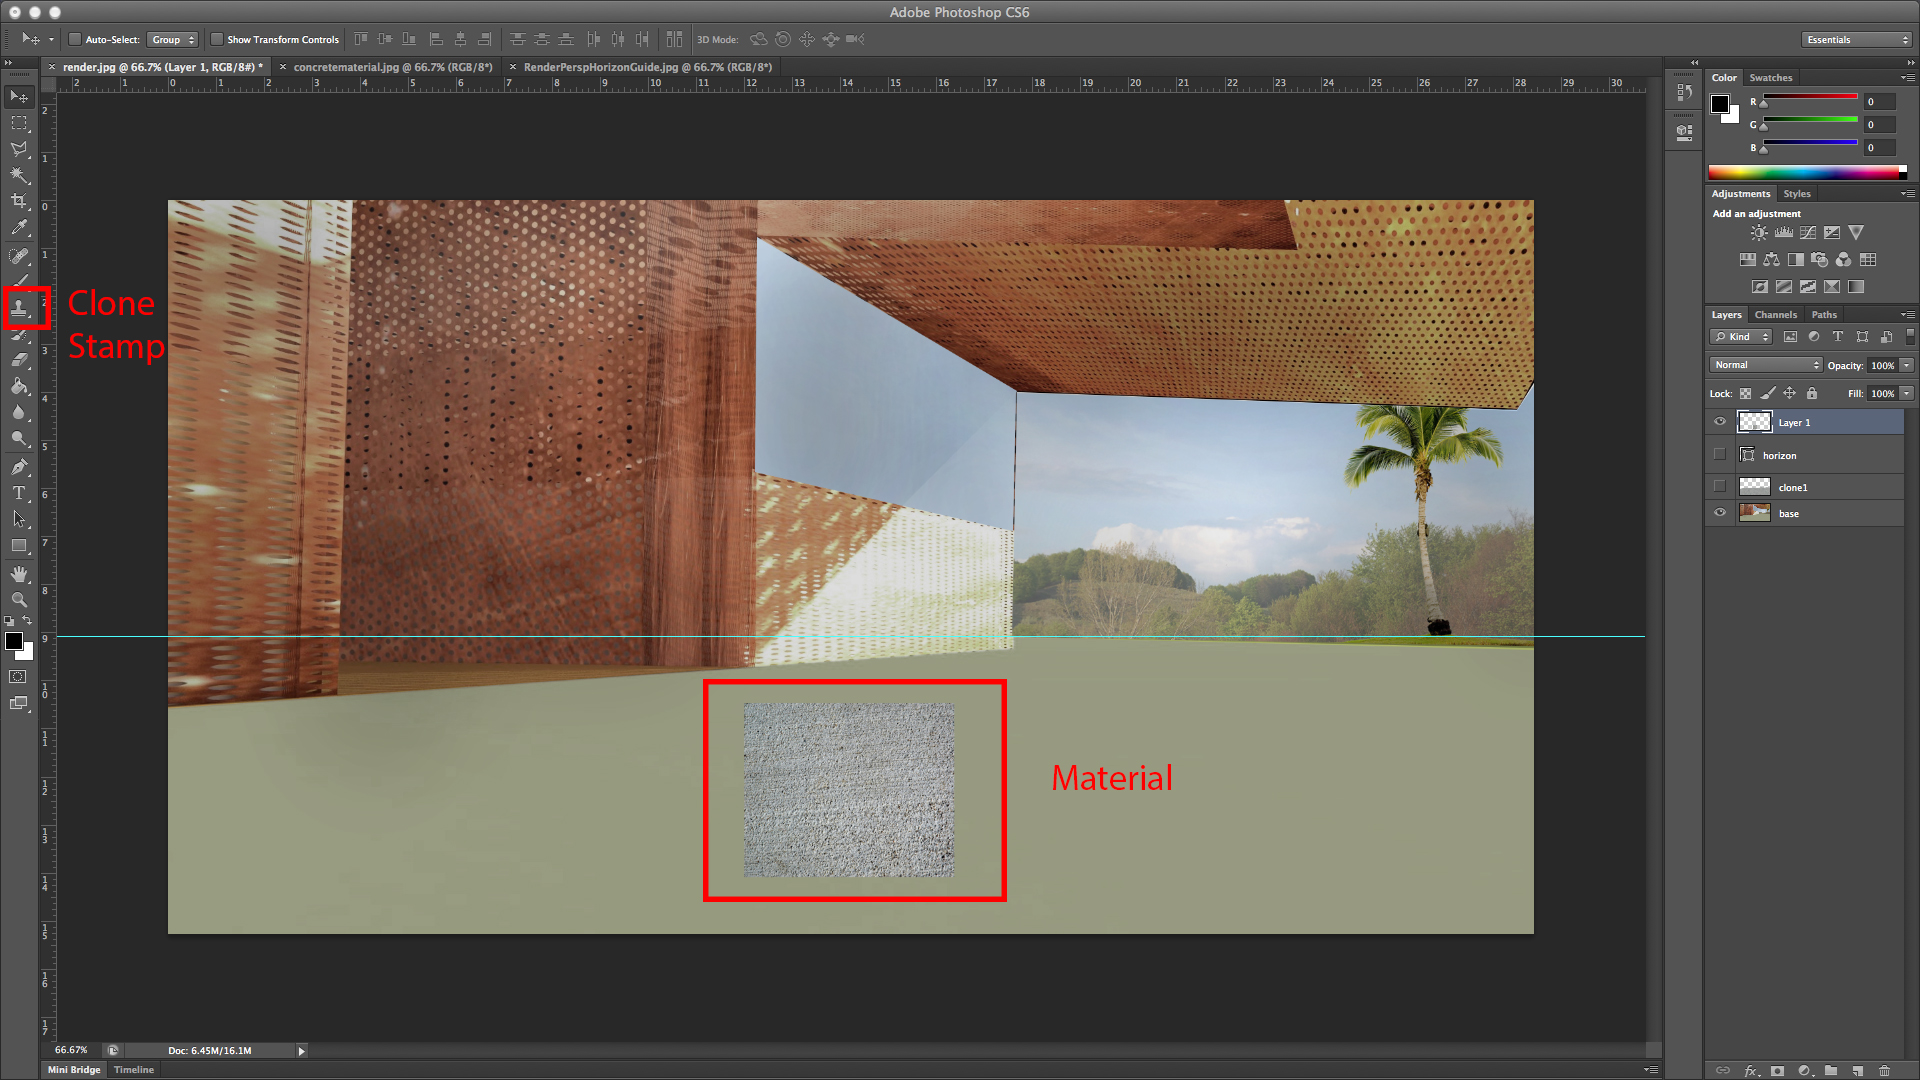Select the Paint Bucket tool
The width and height of the screenshot is (1920, 1080).
pos(19,387)
